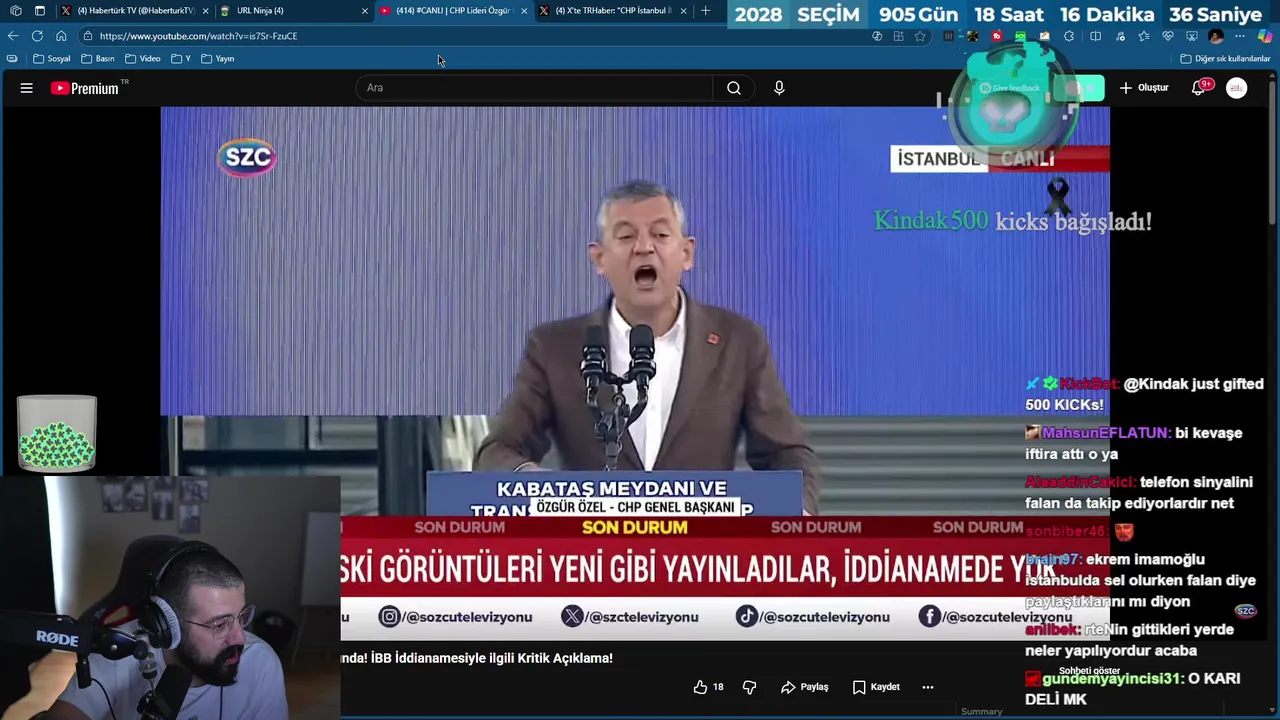
Task: Open Yayın bookmarks folder
Action: pos(218,59)
